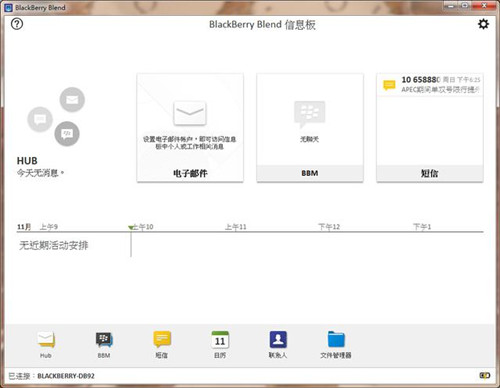Screen dimensions: 500x388
Task: Click 无聊天 text in BBM card
Action: point(309,139)
